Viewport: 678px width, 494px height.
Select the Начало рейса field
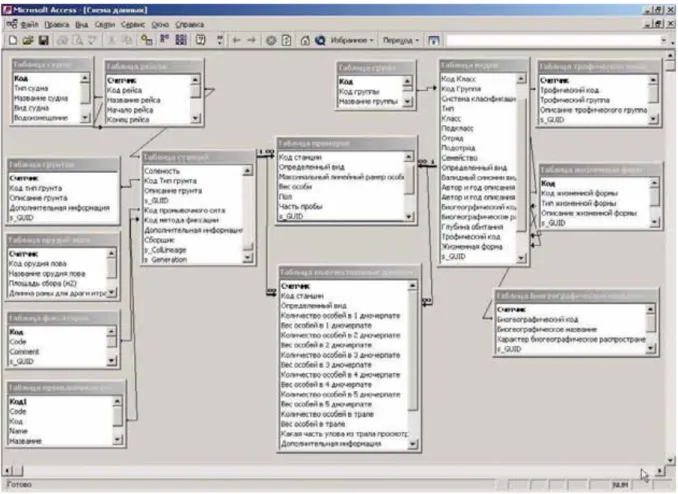(x=130, y=110)
